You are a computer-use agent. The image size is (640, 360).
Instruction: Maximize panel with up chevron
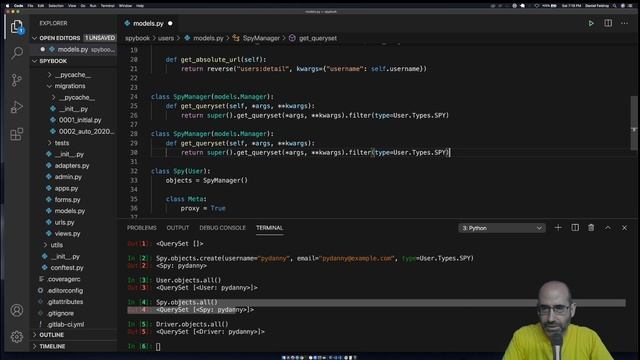pyautogui.click(x=608, y=228)
